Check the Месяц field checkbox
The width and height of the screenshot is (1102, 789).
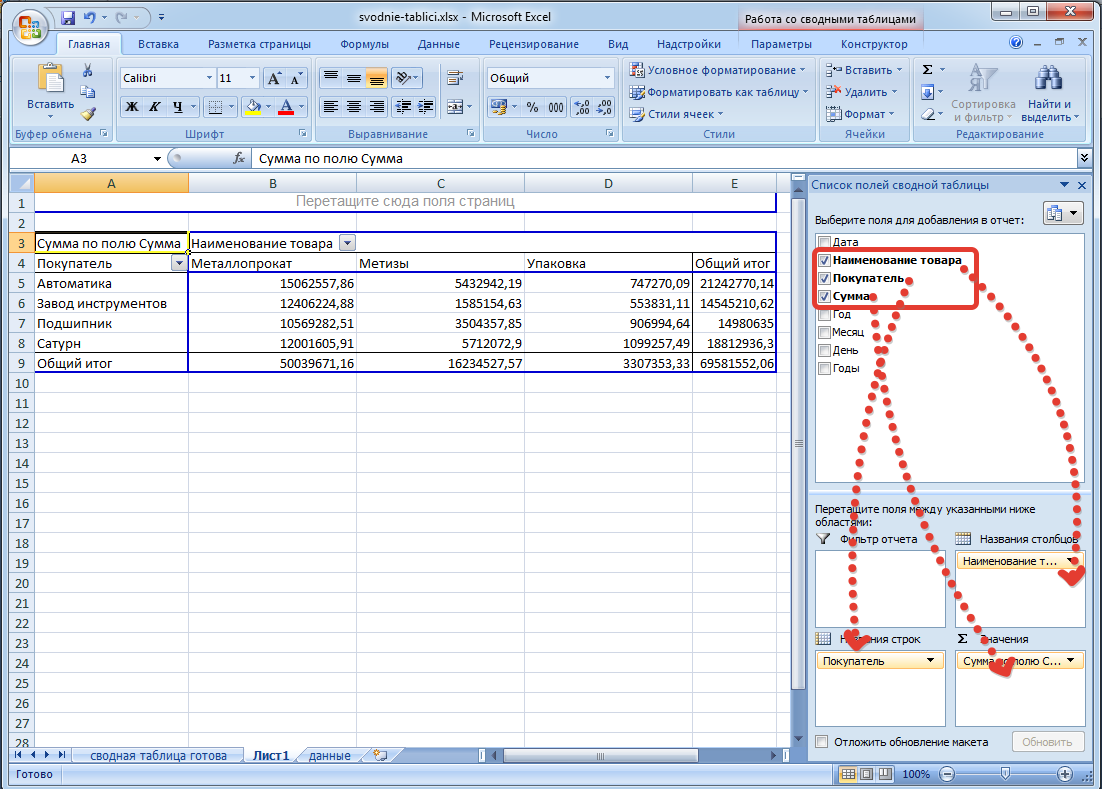point(824,332)
